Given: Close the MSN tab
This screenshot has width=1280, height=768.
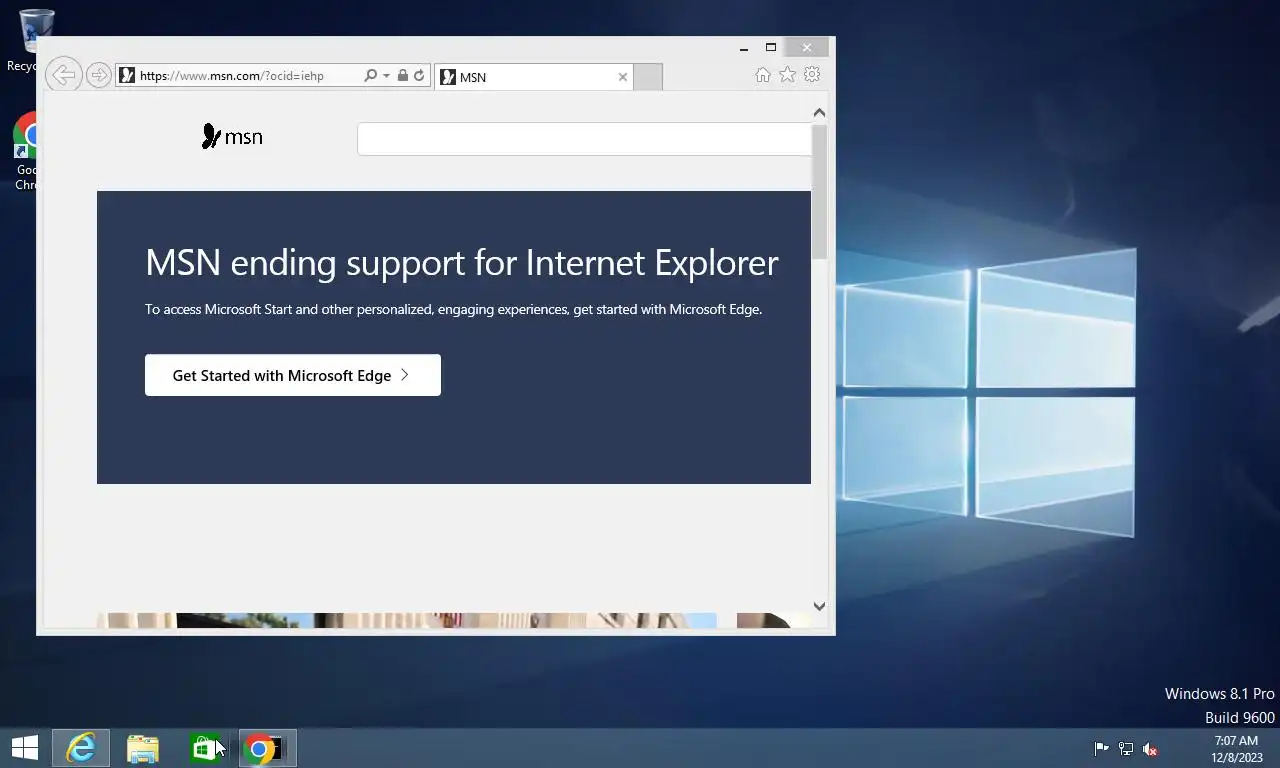Looking at the screenshot, I should point(623,77).
